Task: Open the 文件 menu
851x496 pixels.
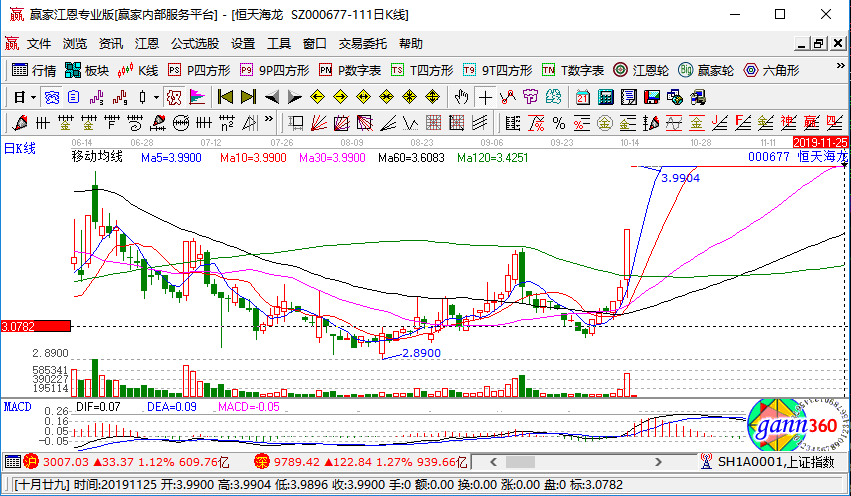Action: click(39, 44)
